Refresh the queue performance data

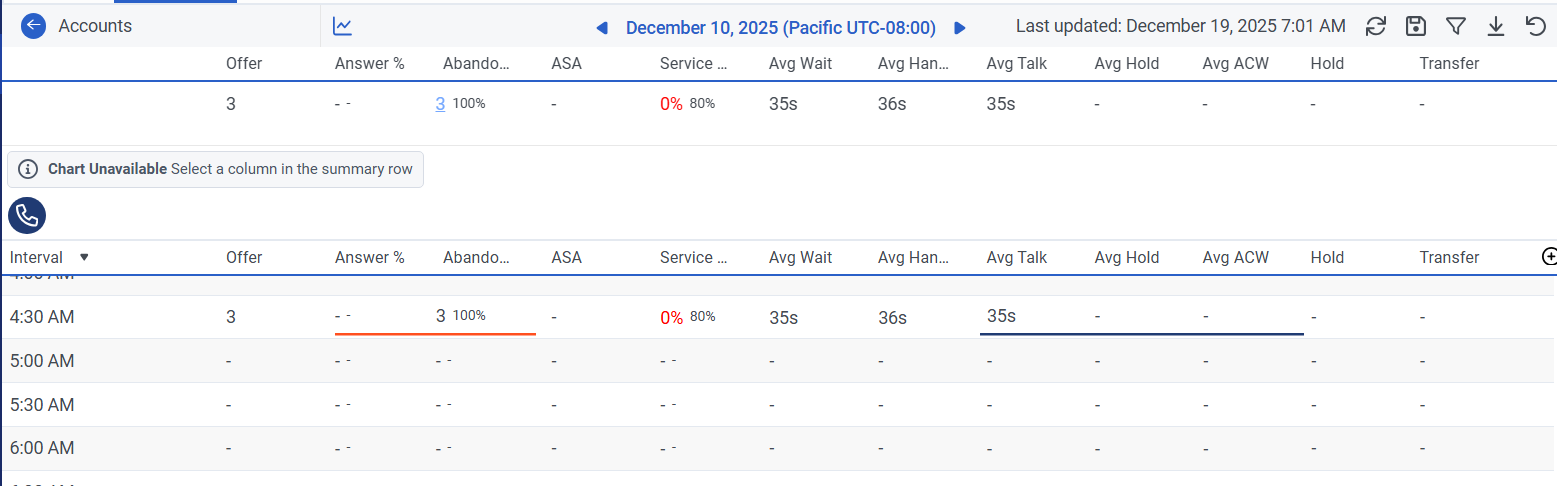pos(1376,26)
